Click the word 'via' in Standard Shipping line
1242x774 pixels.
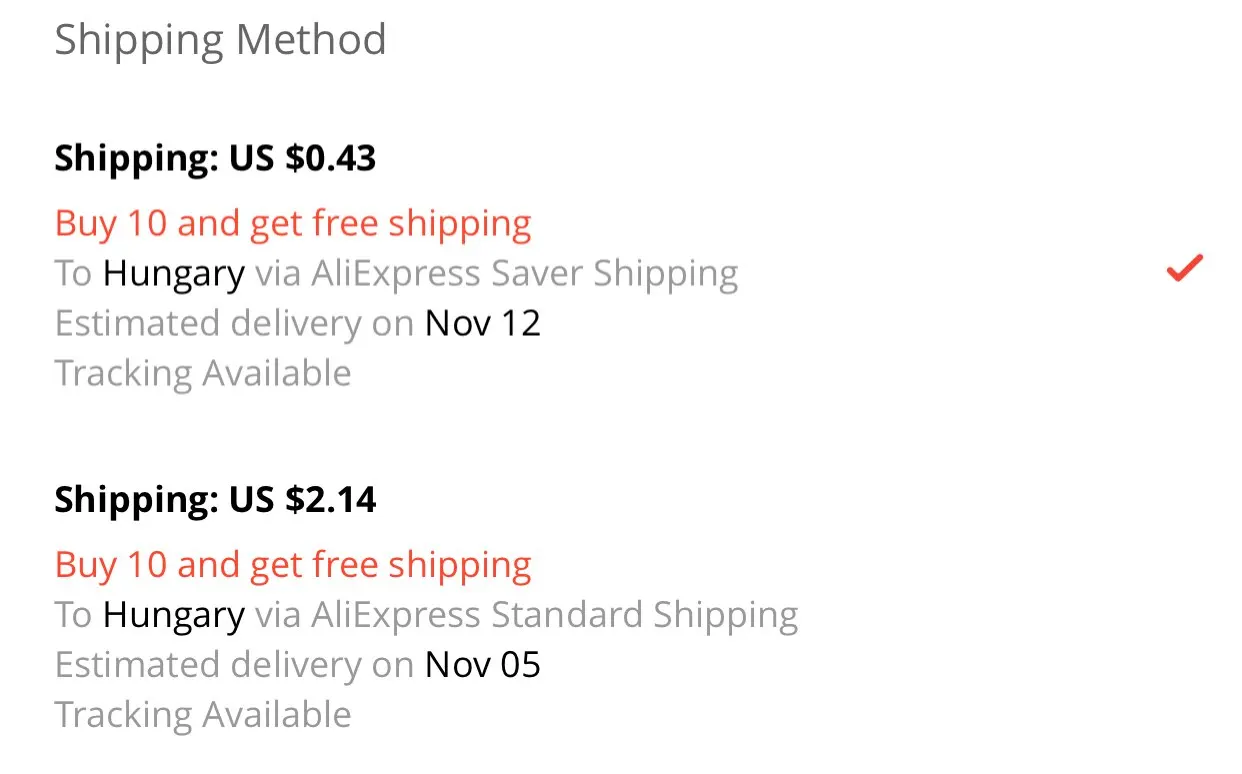click(277, 615)
